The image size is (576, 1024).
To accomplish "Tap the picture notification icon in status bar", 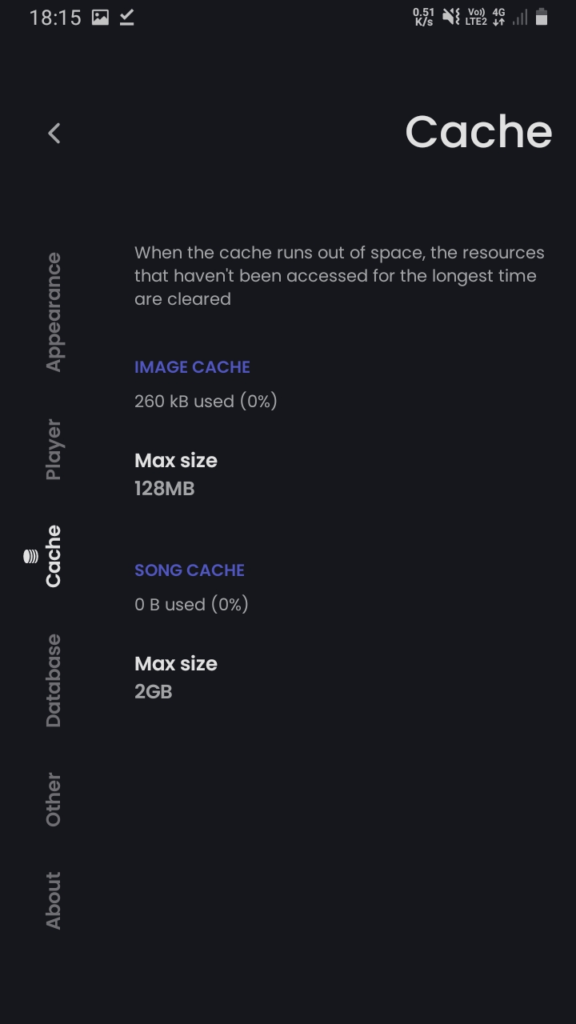I will (x=100, y=18).
